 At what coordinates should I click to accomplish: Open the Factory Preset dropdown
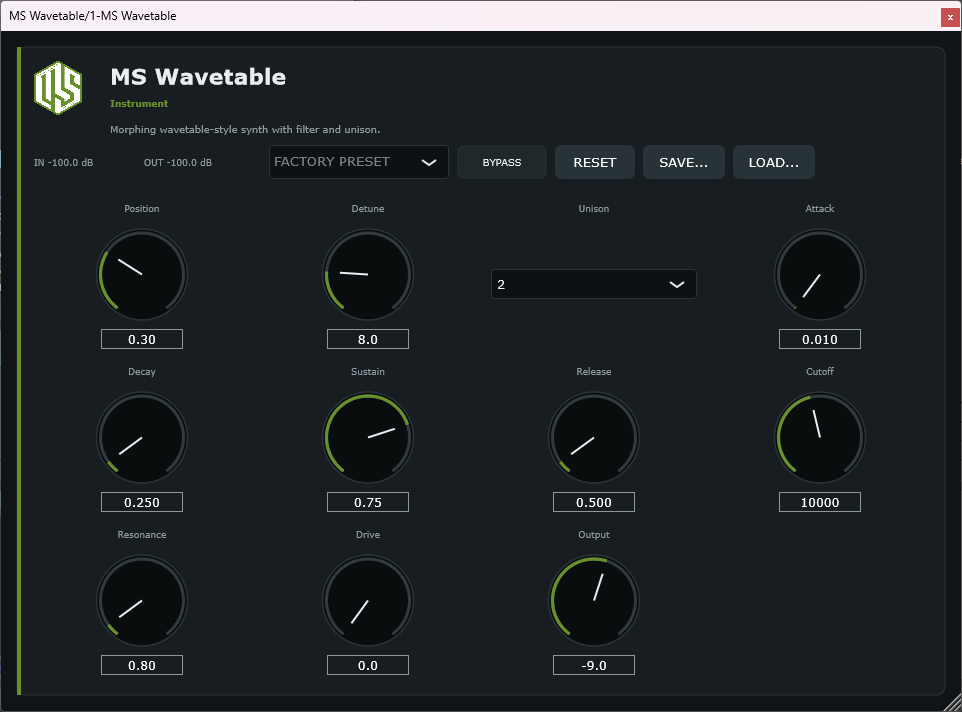(358, 162)
